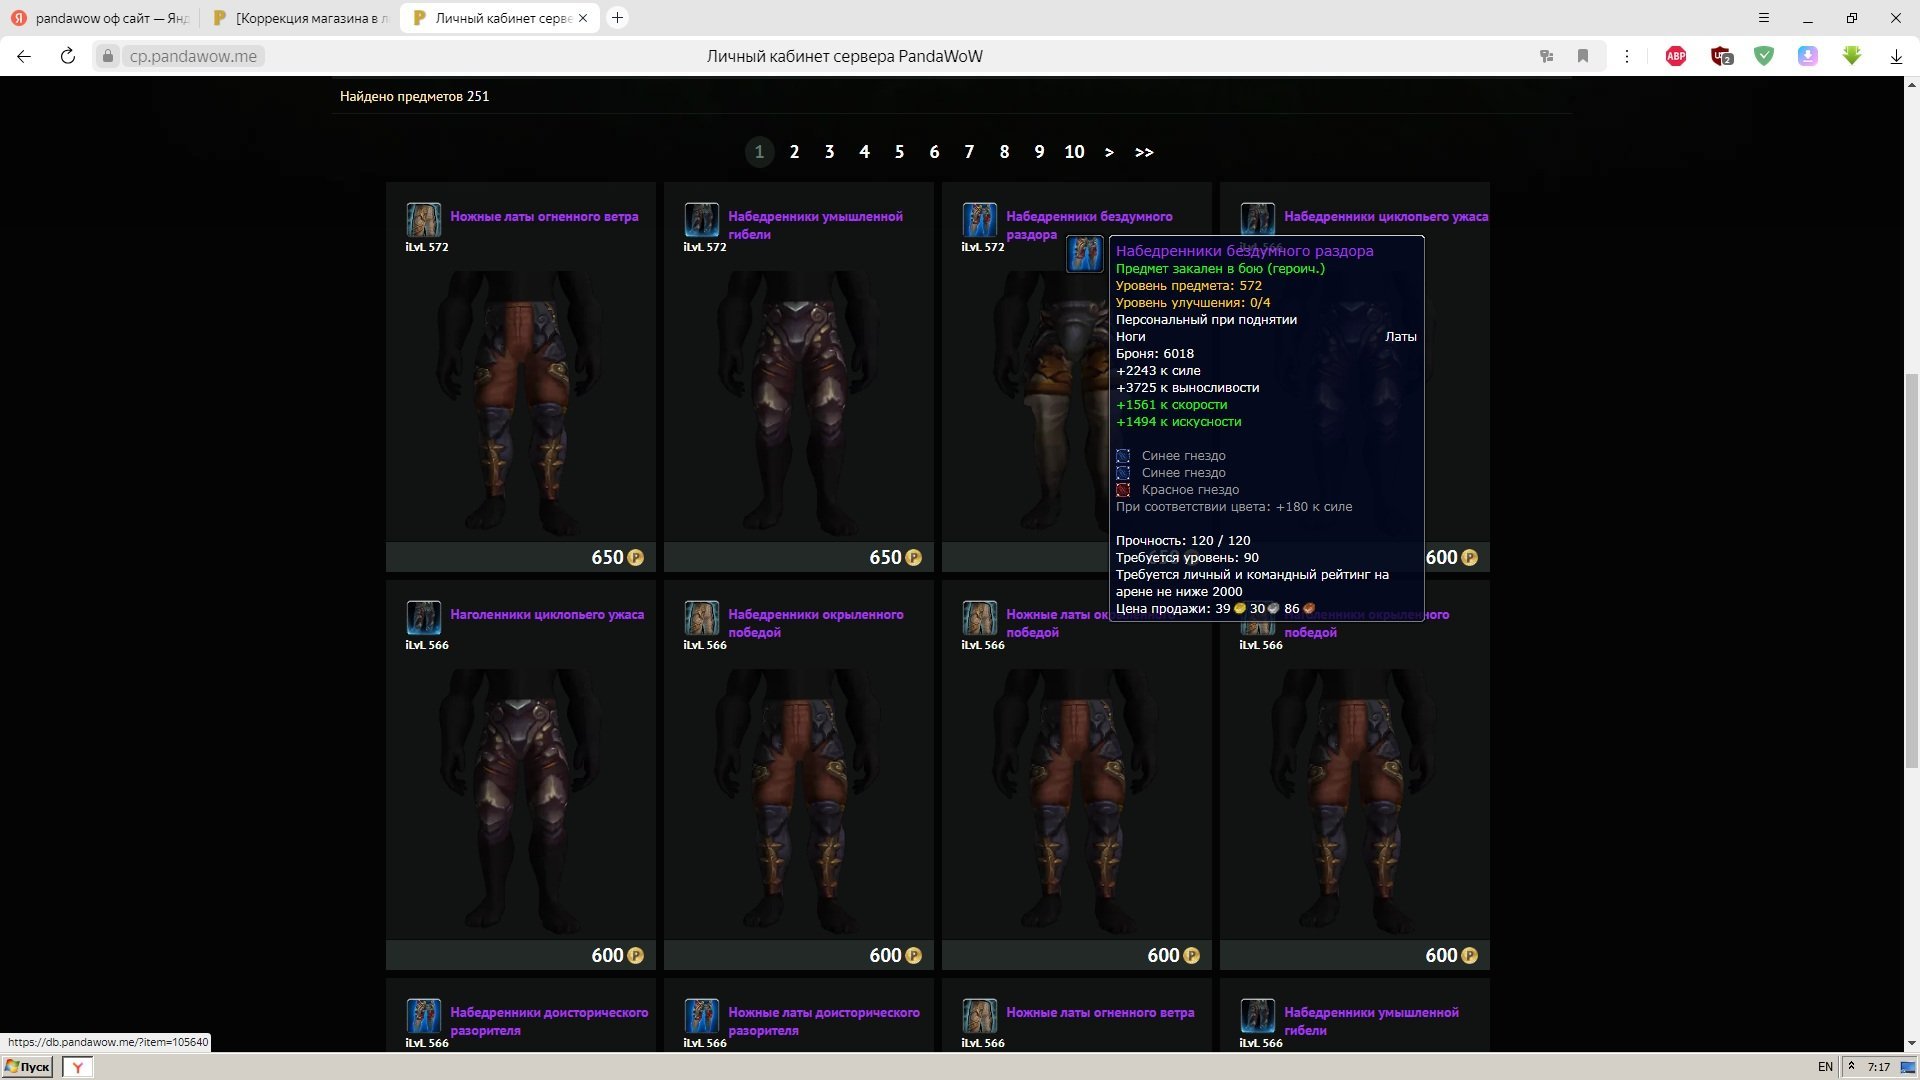The width and height of the screenshot is (1920, 1080).
Task: Go to page 5 of results
Action: [x=899, y=152]
